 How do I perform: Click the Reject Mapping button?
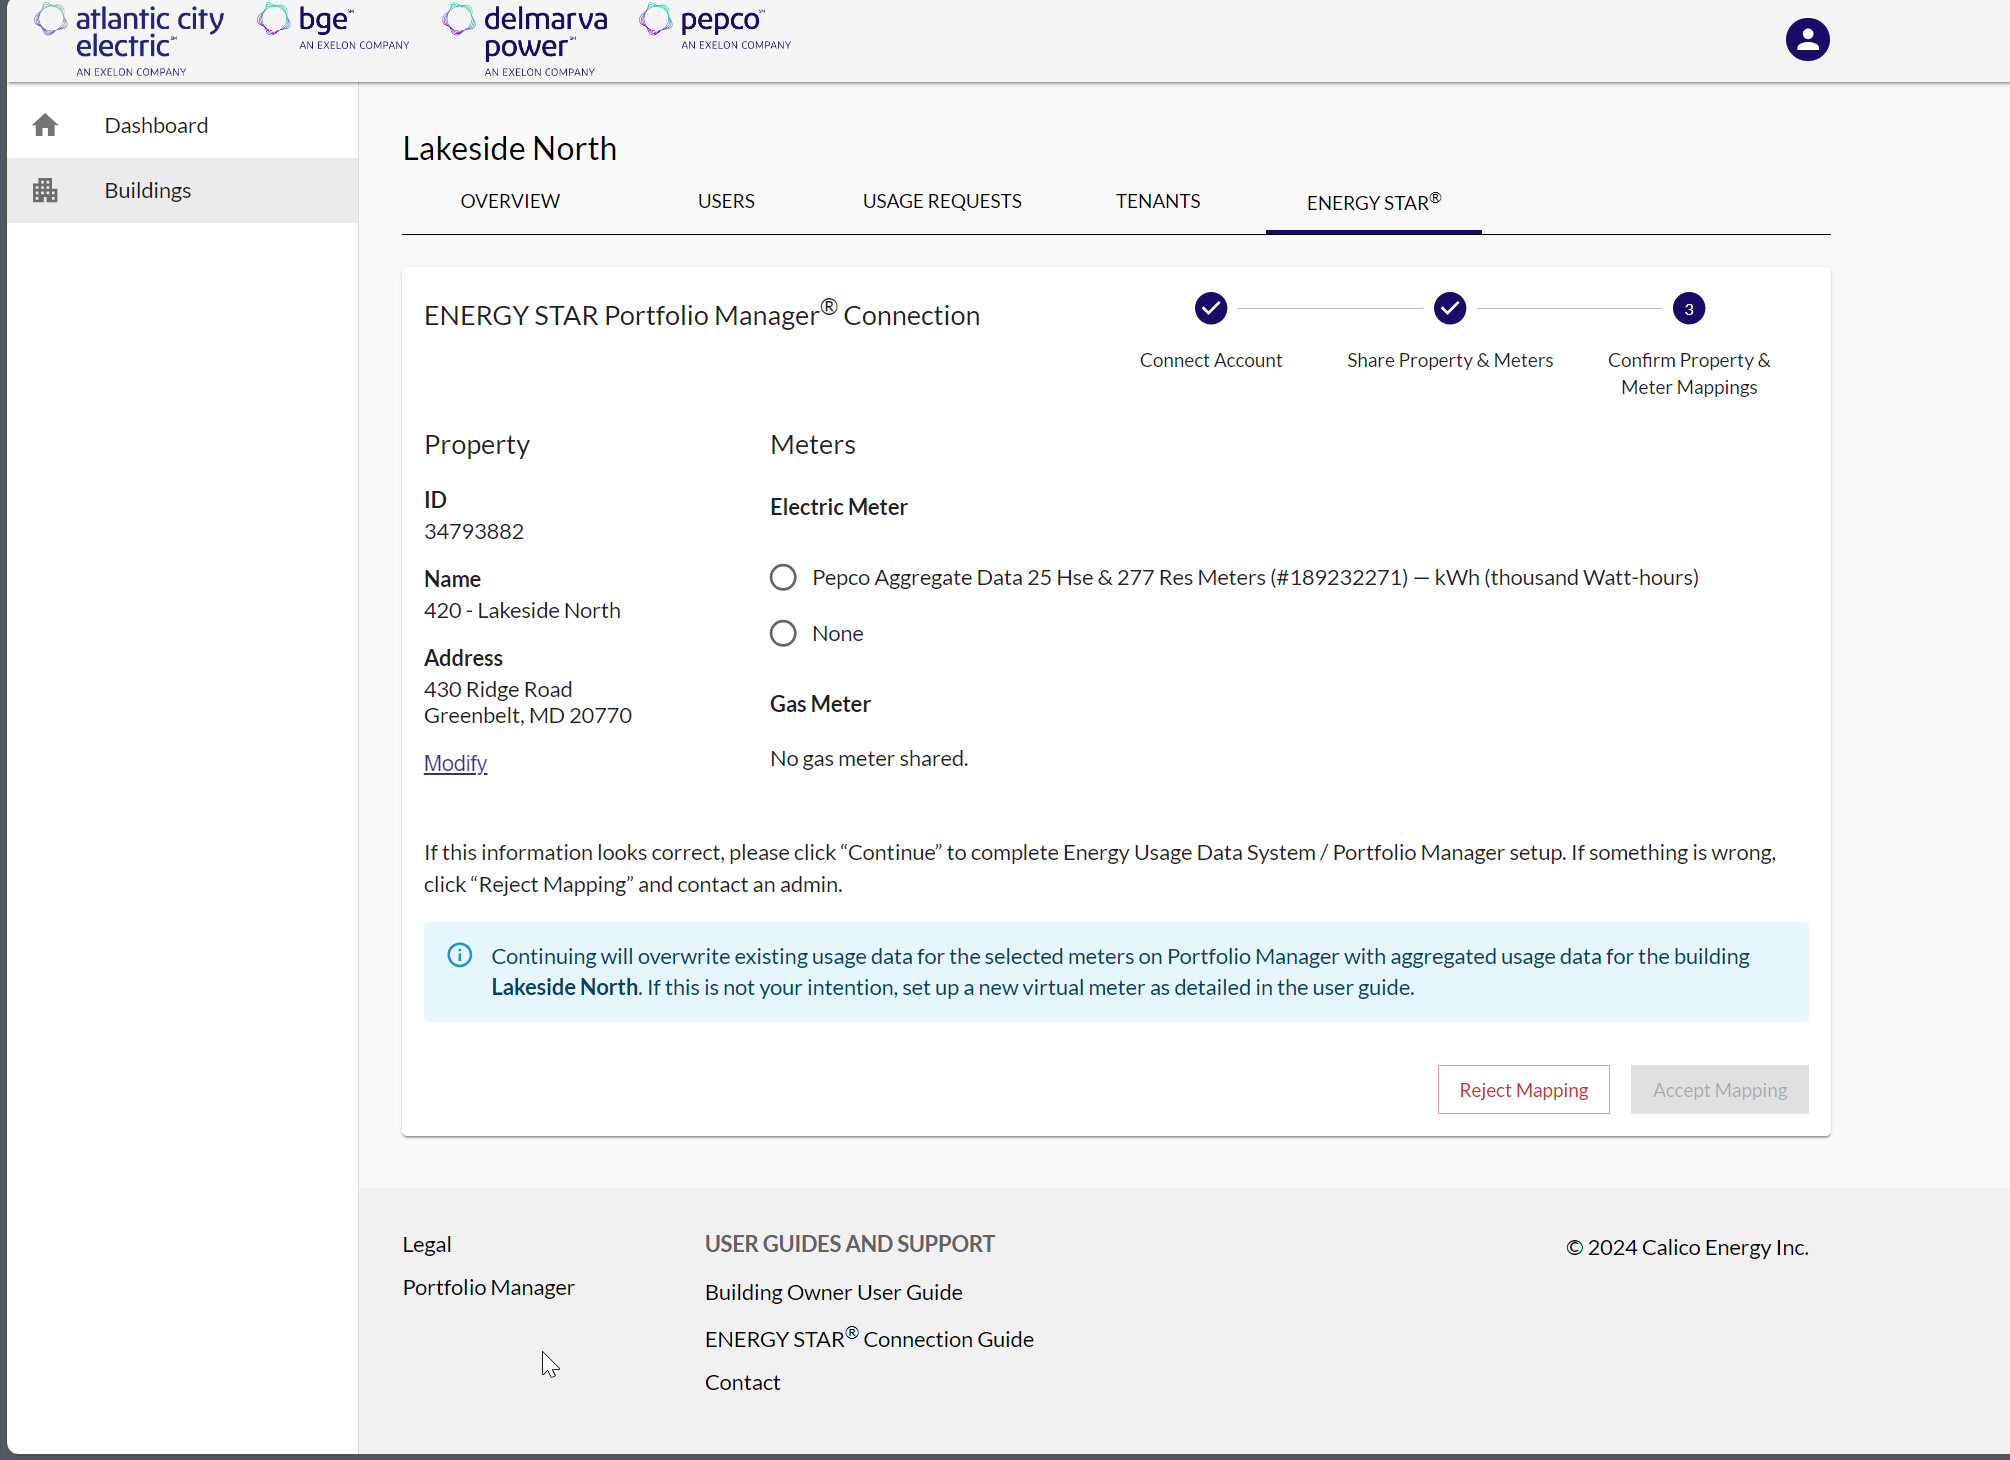click(1523, 1090)
